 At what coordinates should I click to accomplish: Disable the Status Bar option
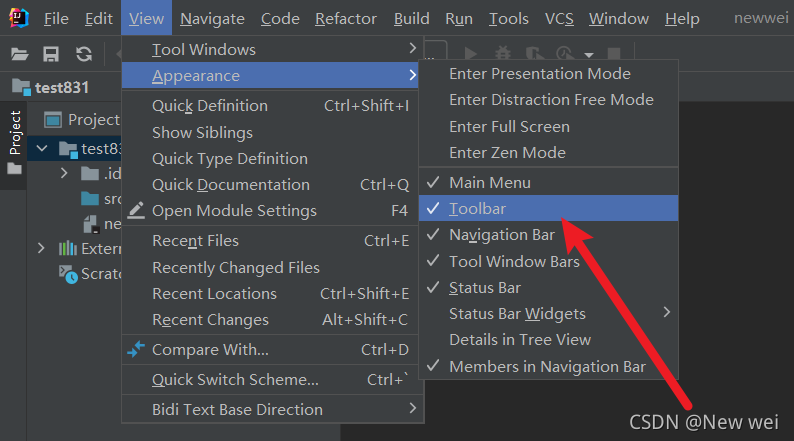(x=484, y=287)
